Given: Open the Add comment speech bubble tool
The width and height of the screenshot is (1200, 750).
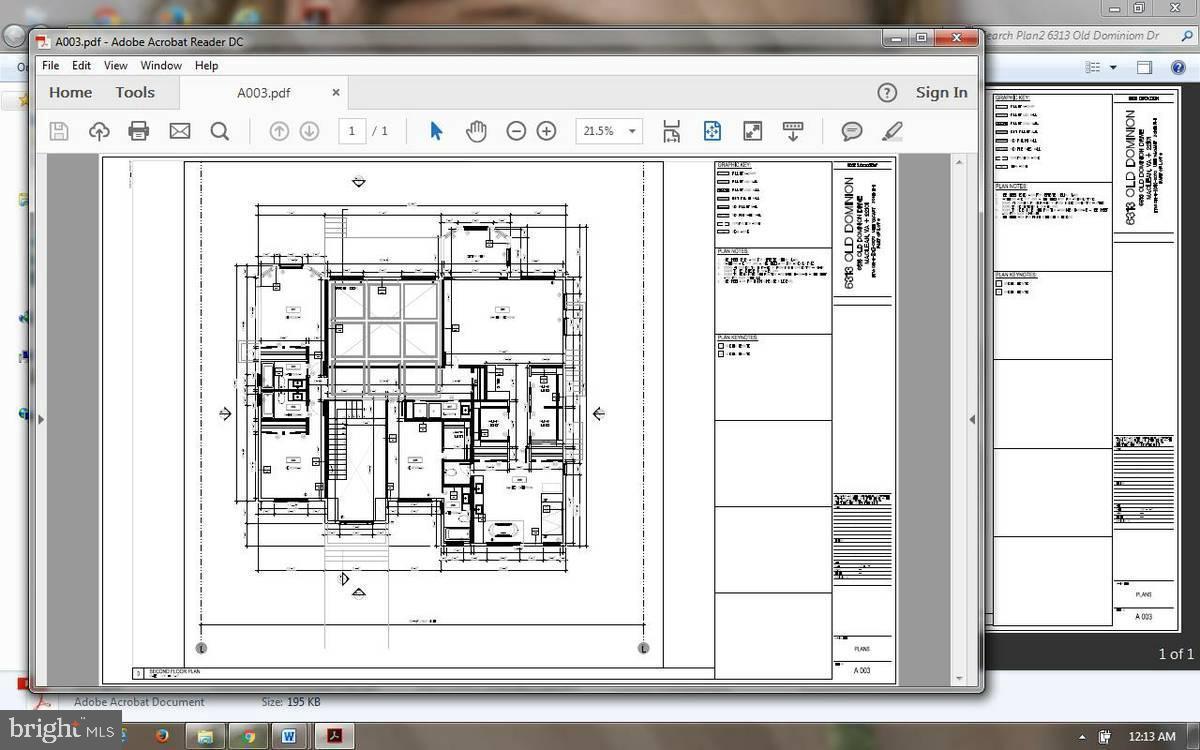Looking at the screenshot, I should click(x=852, y=131).
